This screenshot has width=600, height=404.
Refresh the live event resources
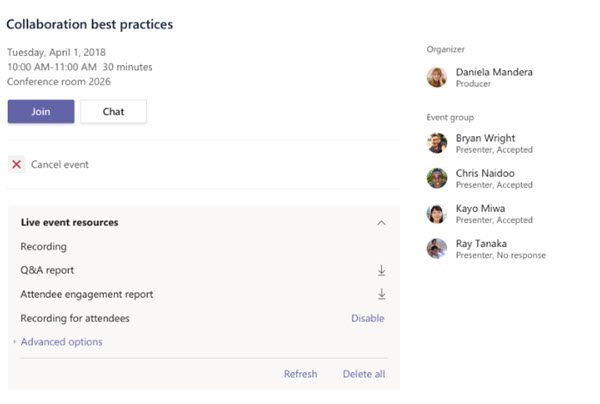point(300,374)
